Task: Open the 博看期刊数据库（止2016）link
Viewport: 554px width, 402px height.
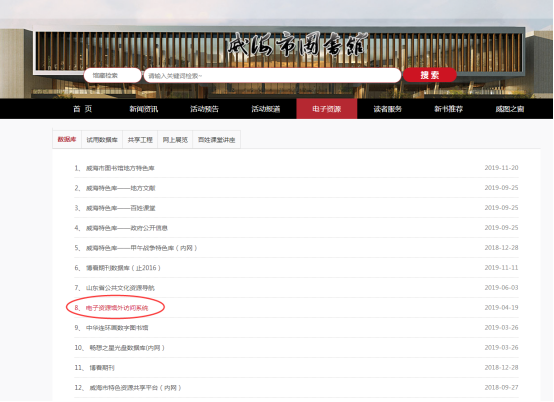Action: pos(123,268)
